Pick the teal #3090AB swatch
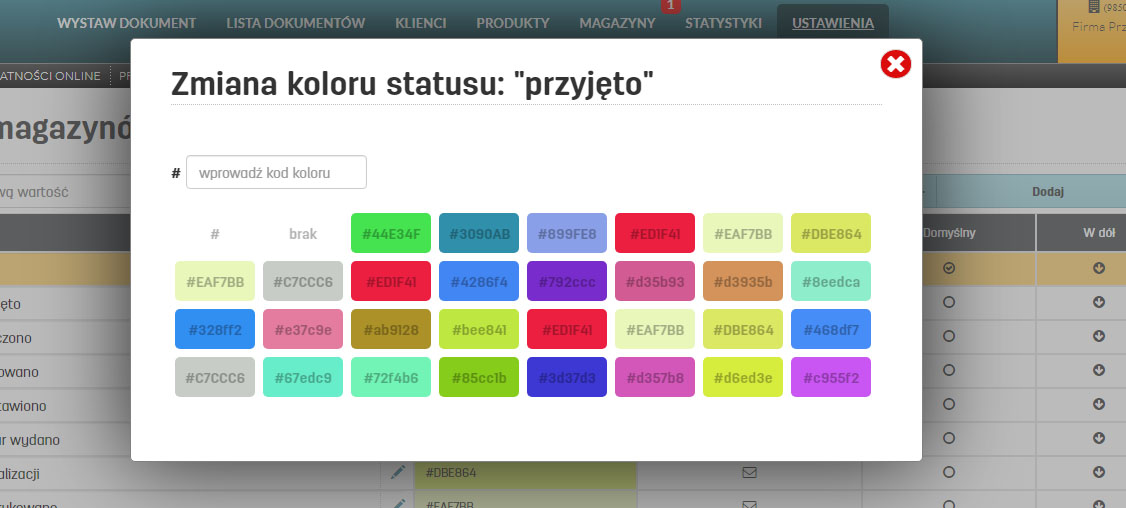 click(479, 233)
